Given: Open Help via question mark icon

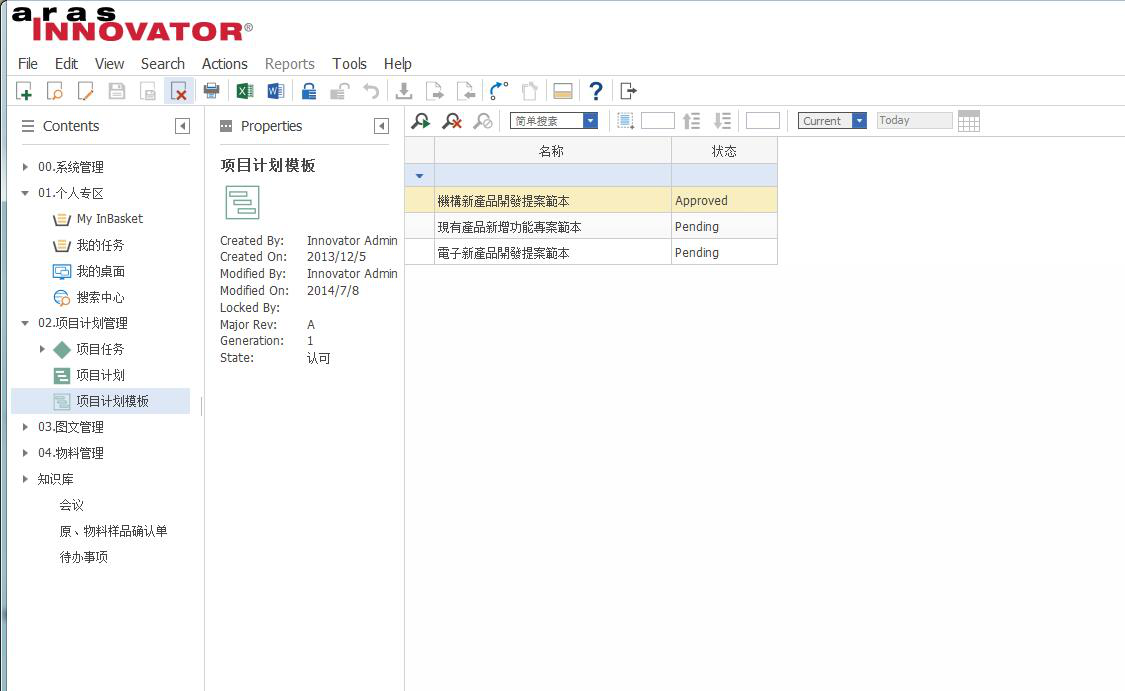Looking at the screenshot, I should pos(596,92).
